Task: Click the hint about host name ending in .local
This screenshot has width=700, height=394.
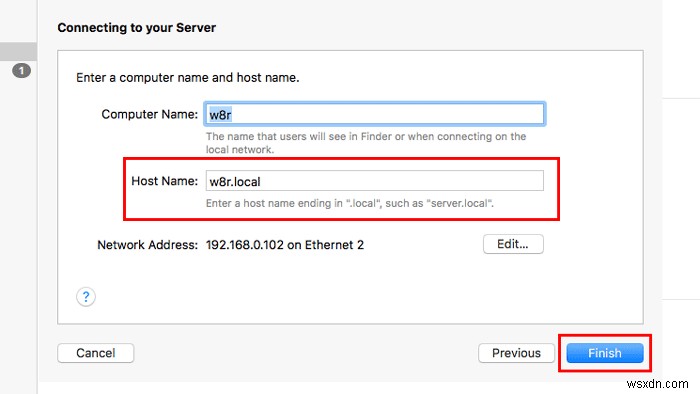Action: click(350, 203)
